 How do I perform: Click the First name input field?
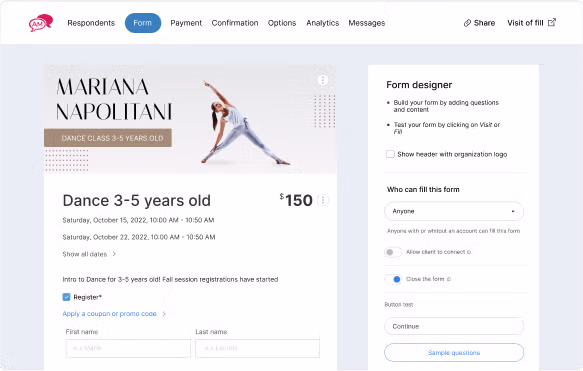tap(128, 348)
